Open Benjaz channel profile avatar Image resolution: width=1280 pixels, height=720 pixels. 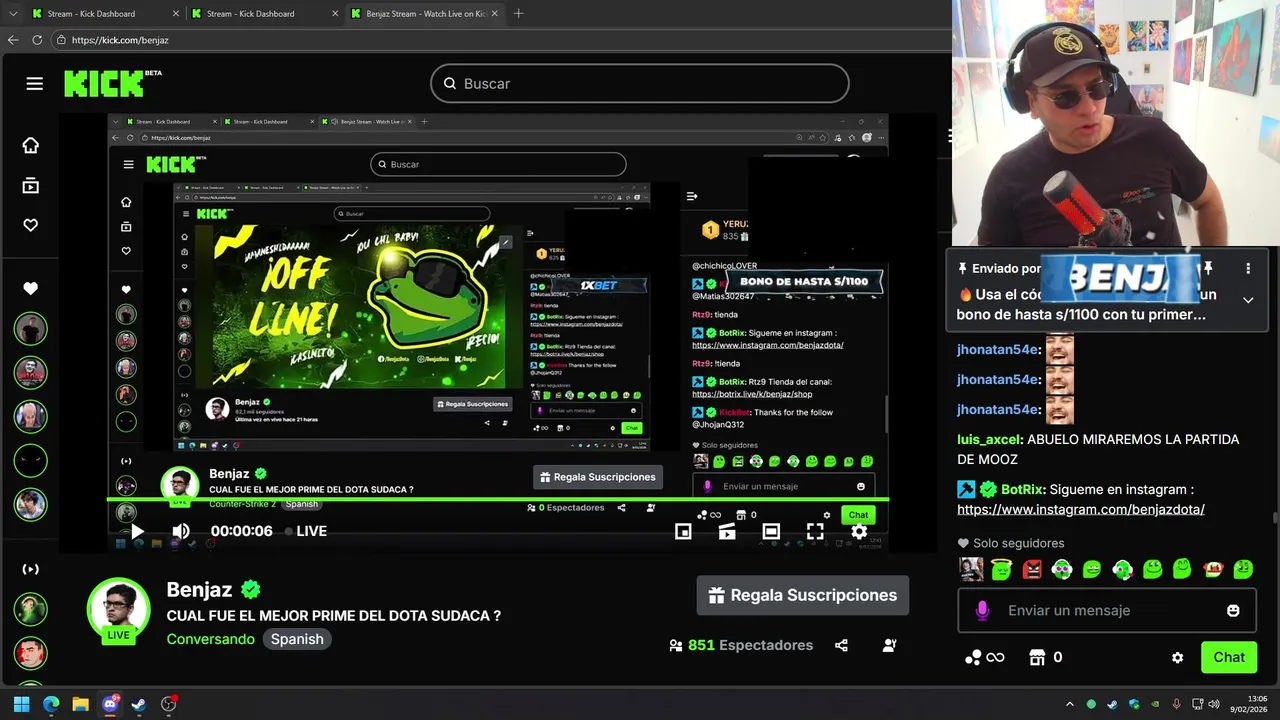tap(118, 608)
